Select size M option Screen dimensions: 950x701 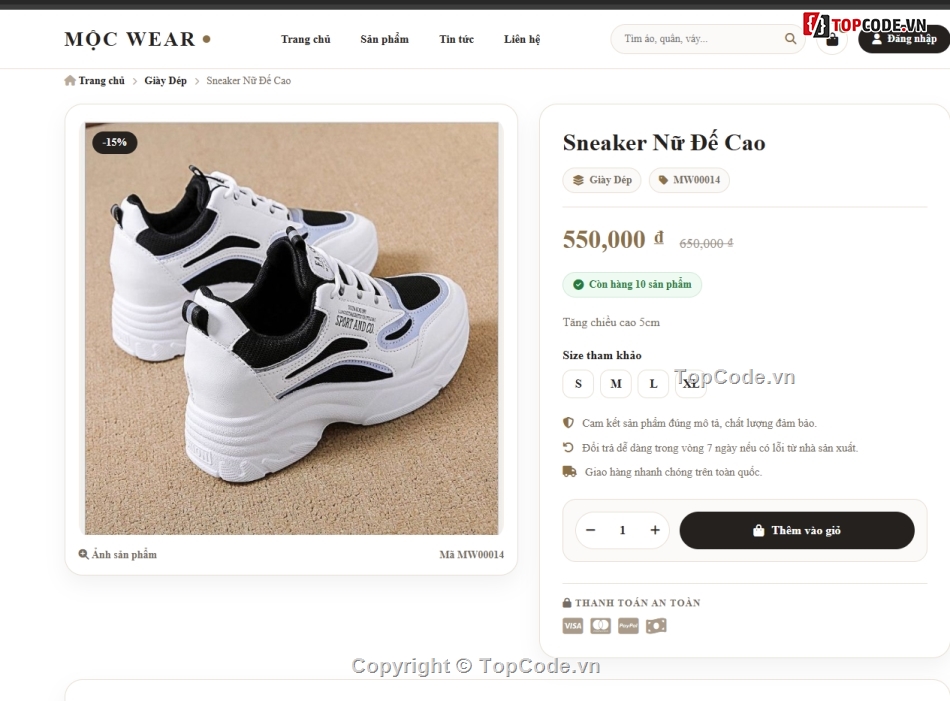616,384
